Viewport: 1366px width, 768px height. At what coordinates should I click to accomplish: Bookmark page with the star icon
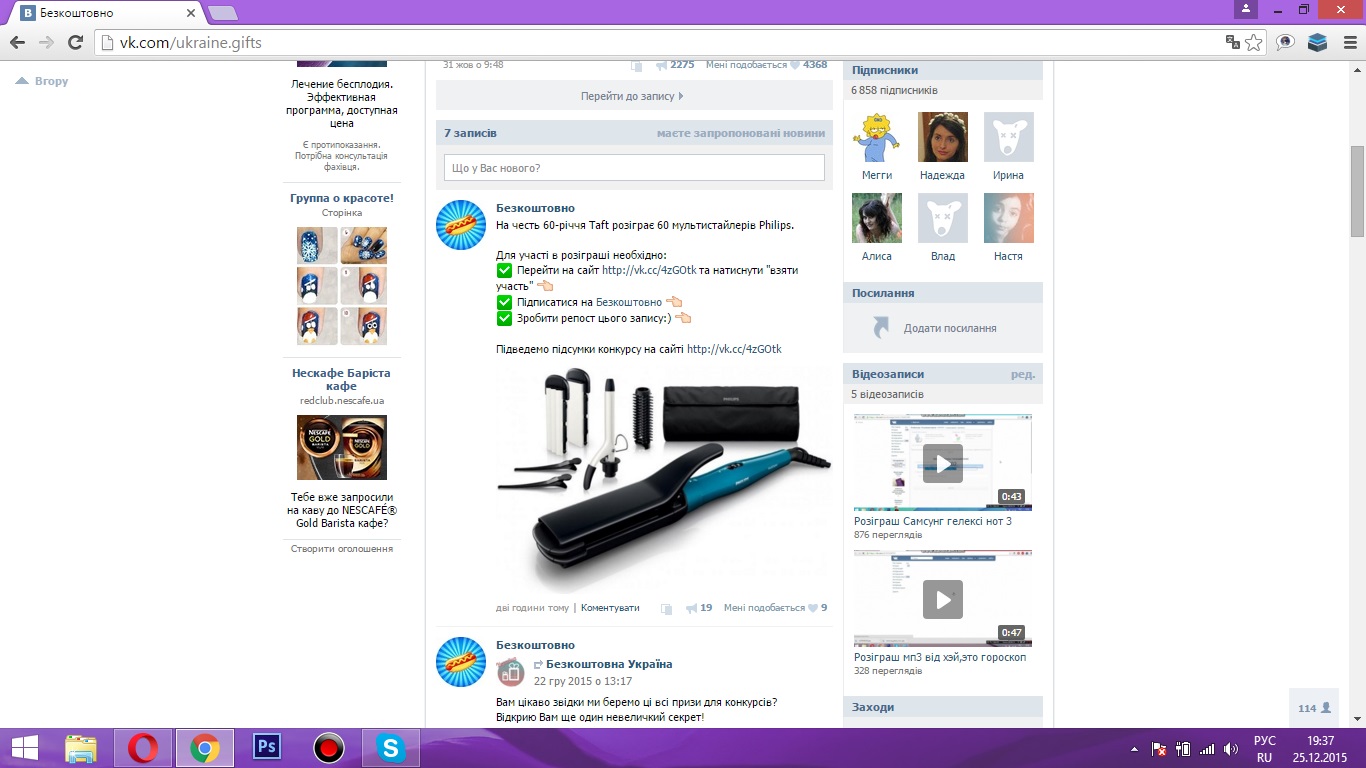[x=1254, y=42]
